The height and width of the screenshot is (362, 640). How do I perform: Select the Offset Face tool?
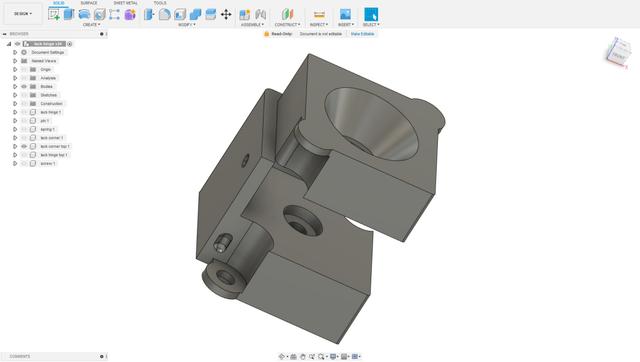[211, 14]
